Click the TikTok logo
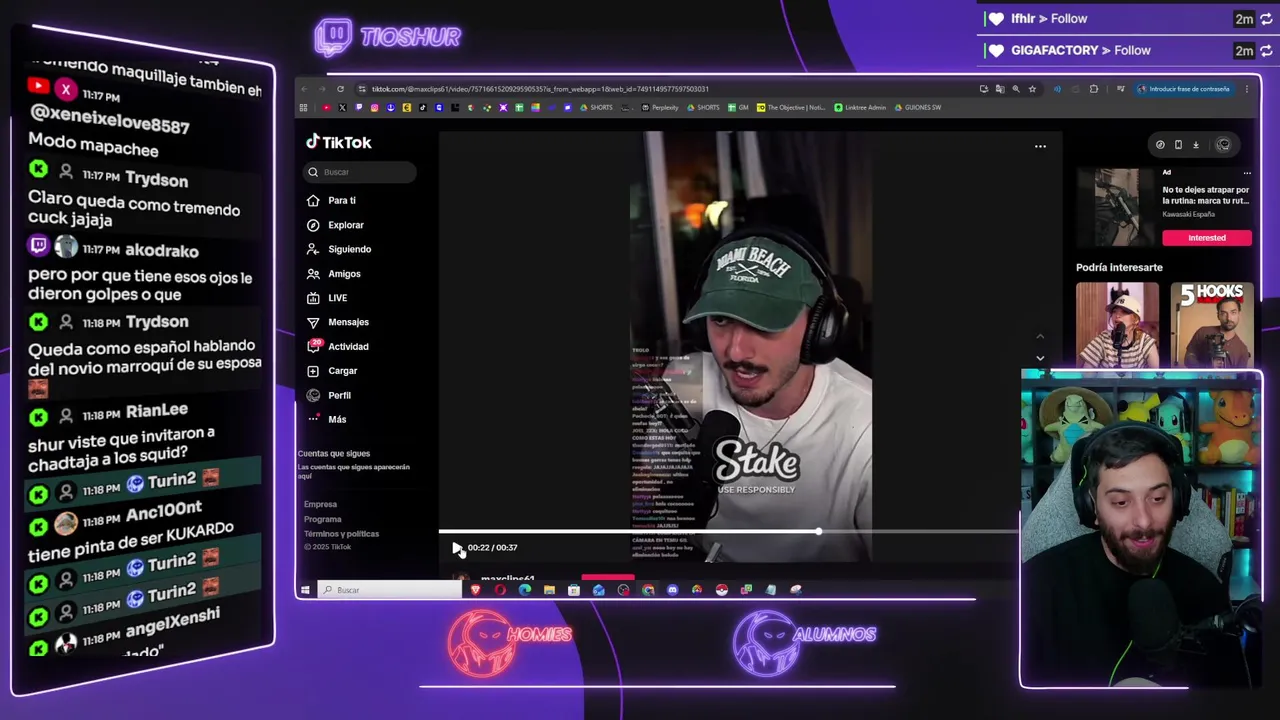The image size is (1280, 720). pos(339,142)
